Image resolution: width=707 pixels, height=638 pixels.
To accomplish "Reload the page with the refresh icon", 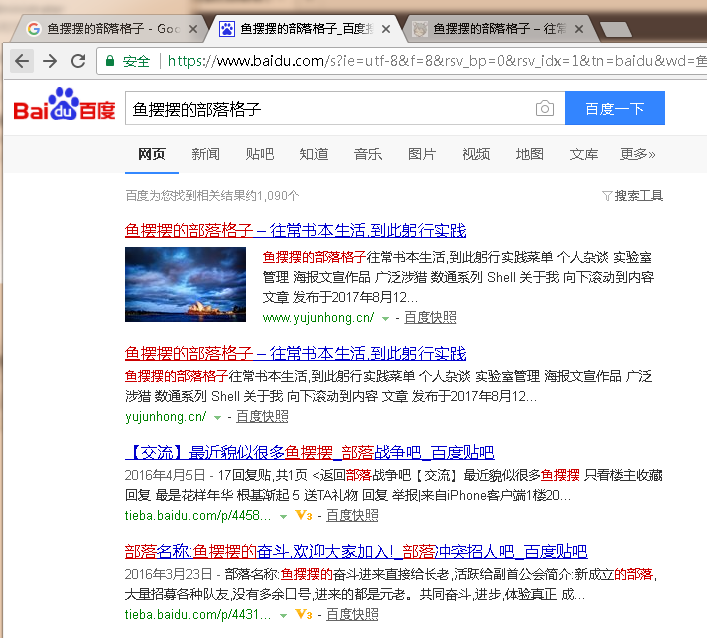I will click(77, 61).
